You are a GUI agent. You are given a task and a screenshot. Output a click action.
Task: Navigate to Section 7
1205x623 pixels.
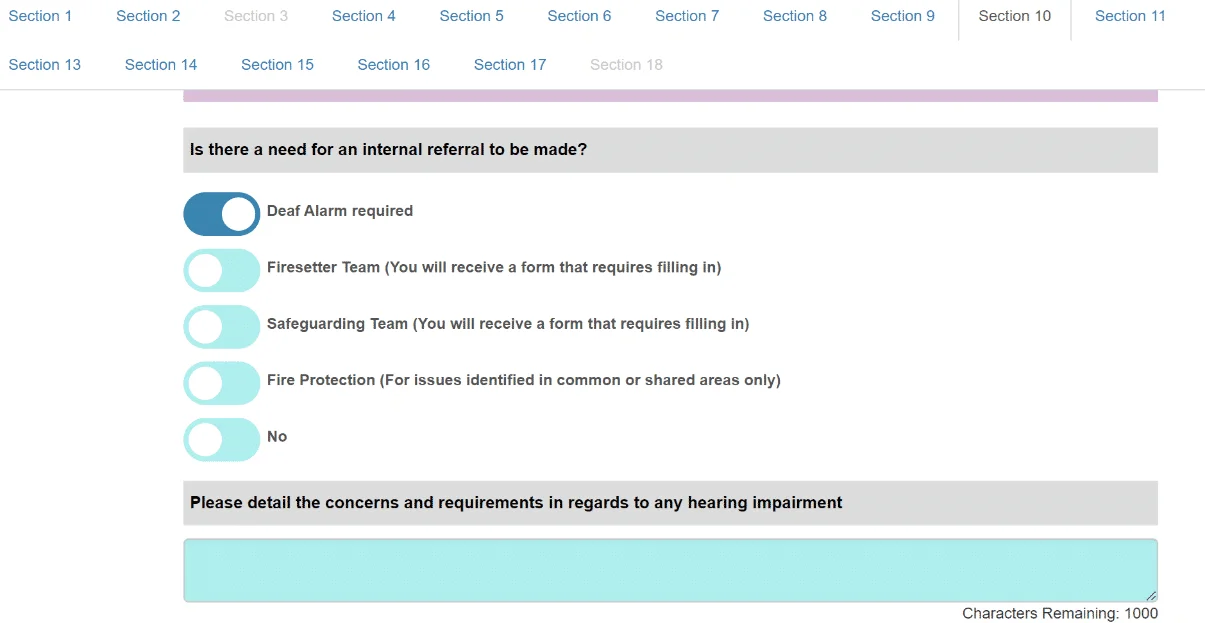687,16
